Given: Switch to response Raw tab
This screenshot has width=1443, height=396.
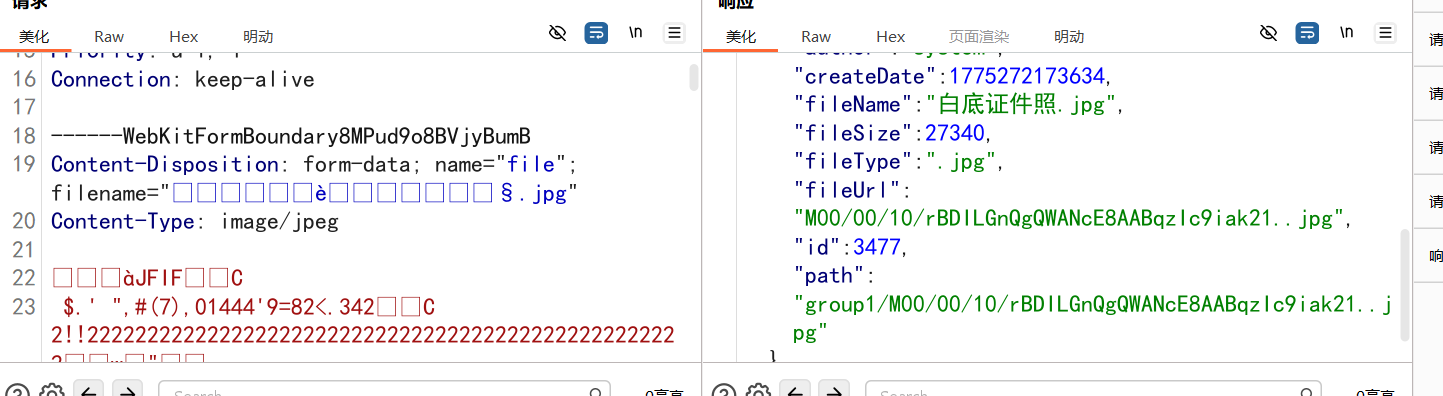Looking at the screenshot, I should [x=816, y=37].
